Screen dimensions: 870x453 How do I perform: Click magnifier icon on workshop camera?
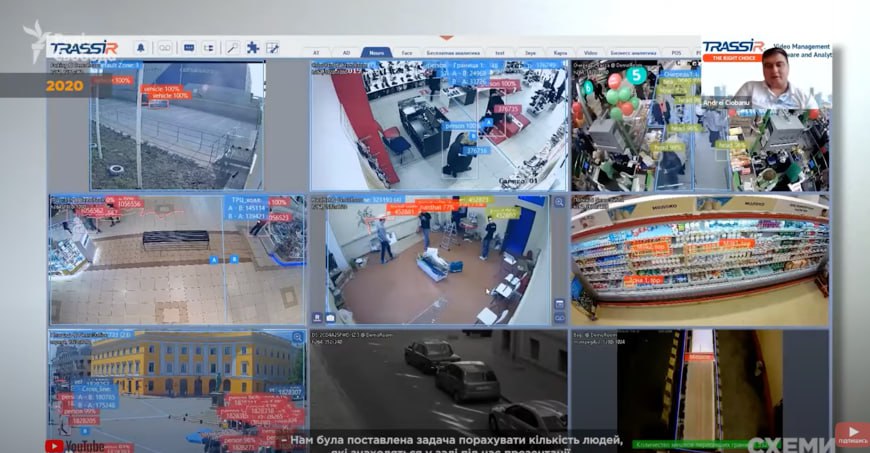pos(559,202)
